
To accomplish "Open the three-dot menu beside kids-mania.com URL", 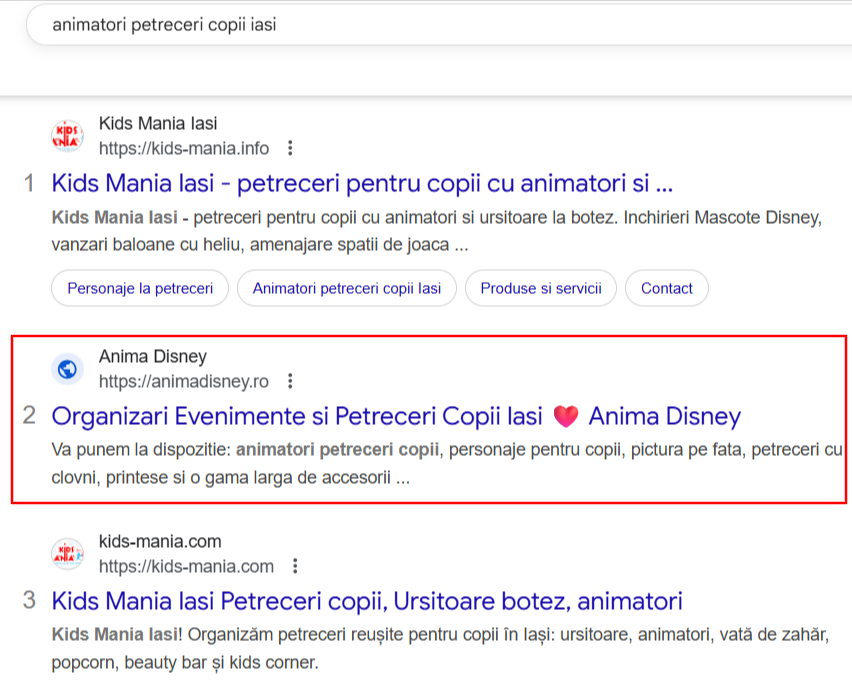I will pyautogui.click(x=295, y=566).
